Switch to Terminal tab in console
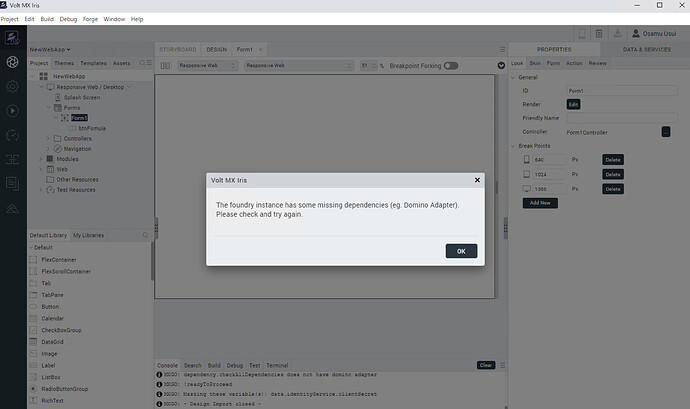Image resolution: width=690 pixels, height=409 pixels. (x=277, y=365)
